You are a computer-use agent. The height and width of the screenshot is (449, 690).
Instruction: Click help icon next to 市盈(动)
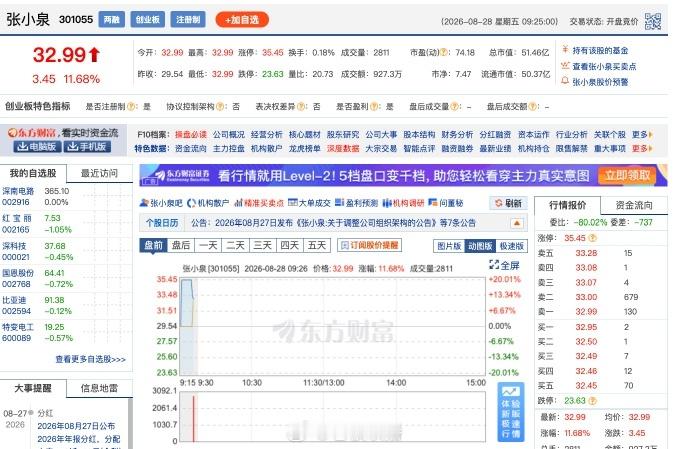tap(444, 53)
